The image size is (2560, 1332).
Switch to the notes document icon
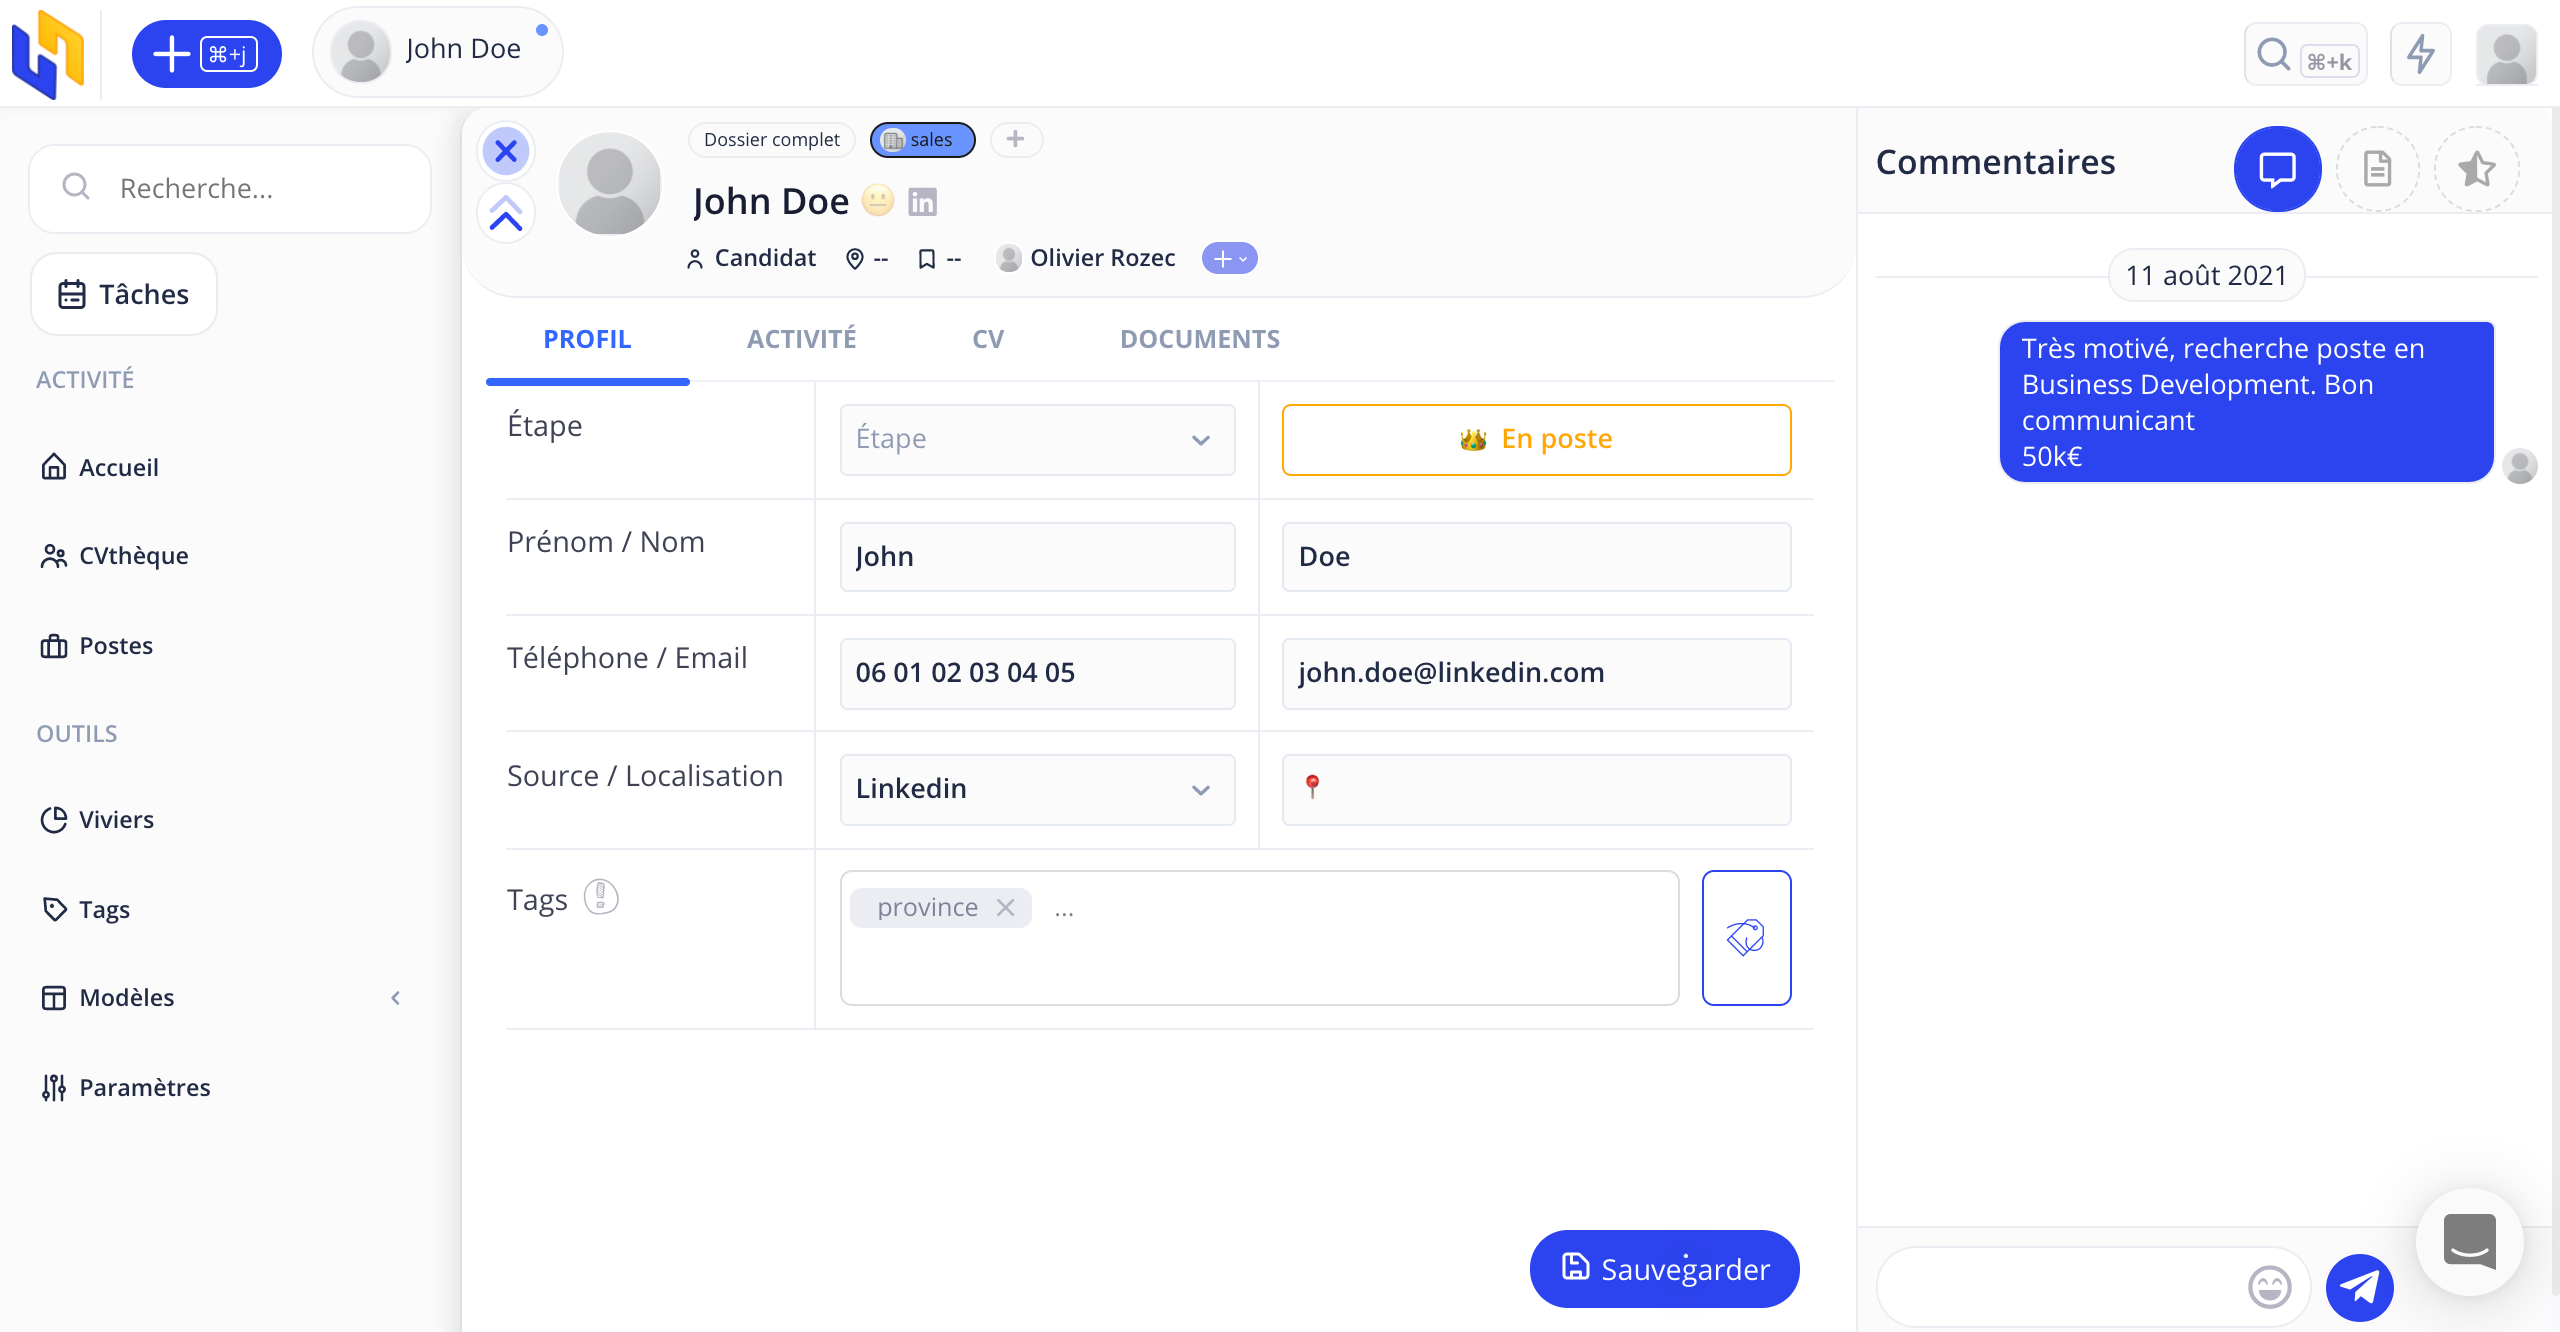2377,169
